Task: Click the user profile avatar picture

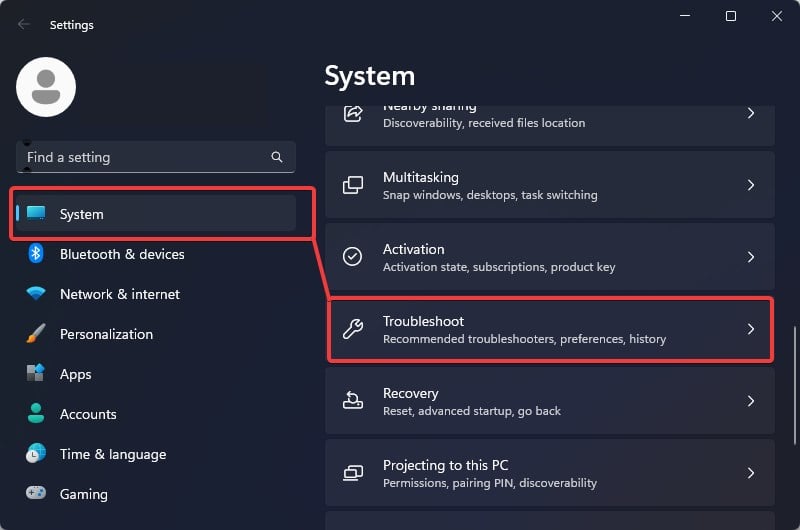Action: (x=46, y=87)
